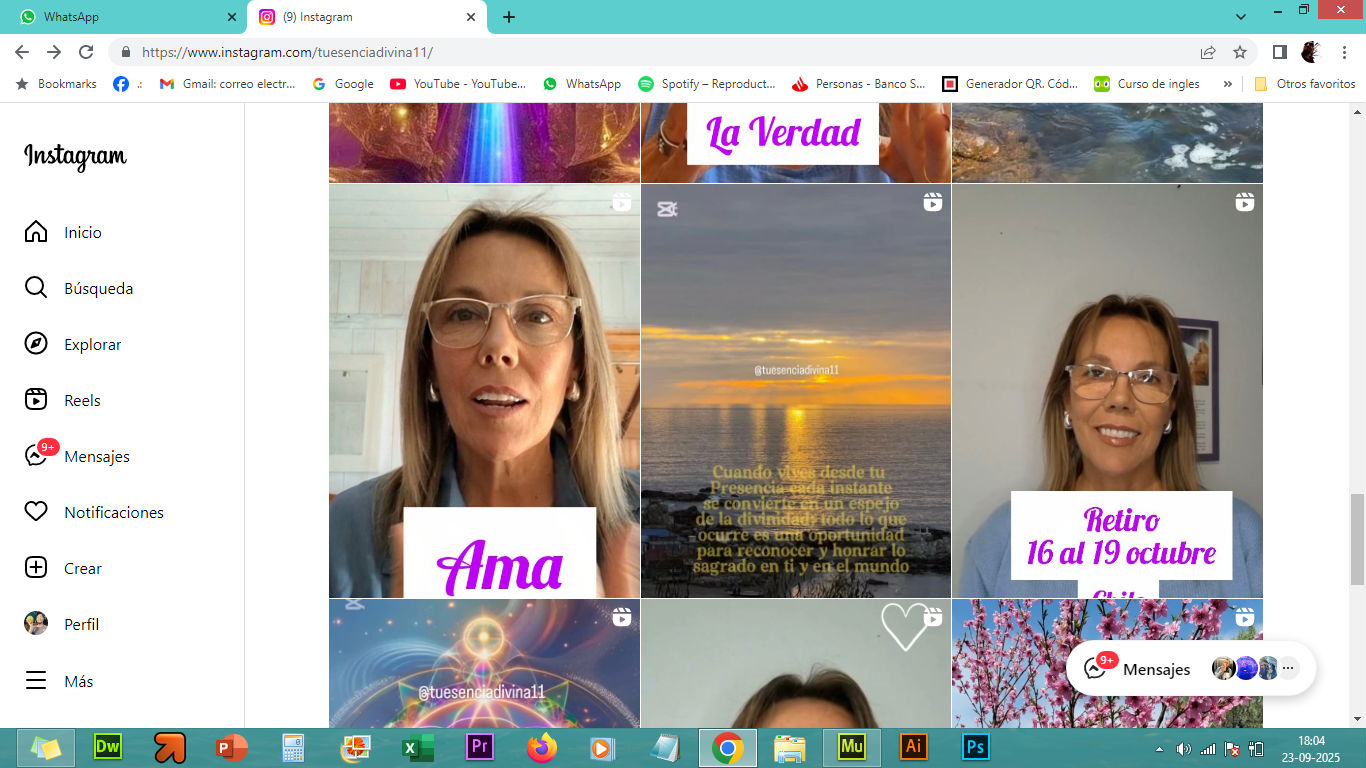Click the Crear plus icon
1366x768 pixels.
pyautogui.click(x=36, y=568)
